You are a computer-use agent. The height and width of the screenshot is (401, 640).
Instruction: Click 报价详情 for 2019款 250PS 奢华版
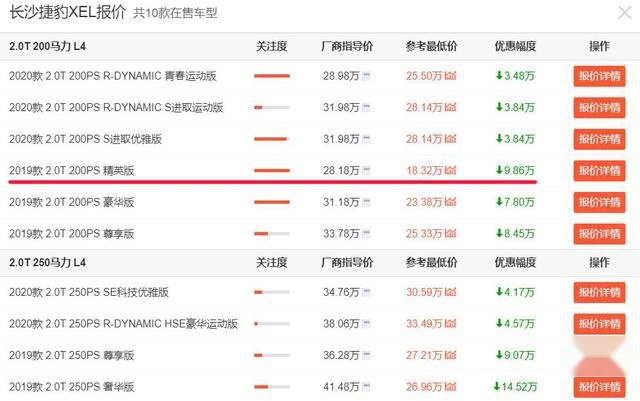click(x=599, y=387)
